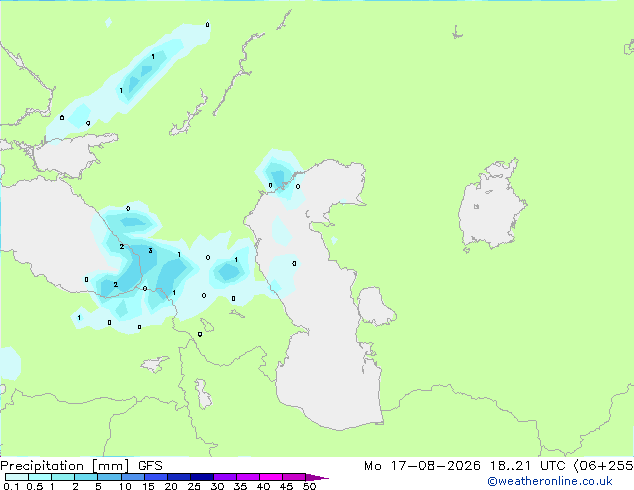Click the "3" precipitation value on the map
Image resolution: width=634 pixels, height=490 pixels.
150,251
